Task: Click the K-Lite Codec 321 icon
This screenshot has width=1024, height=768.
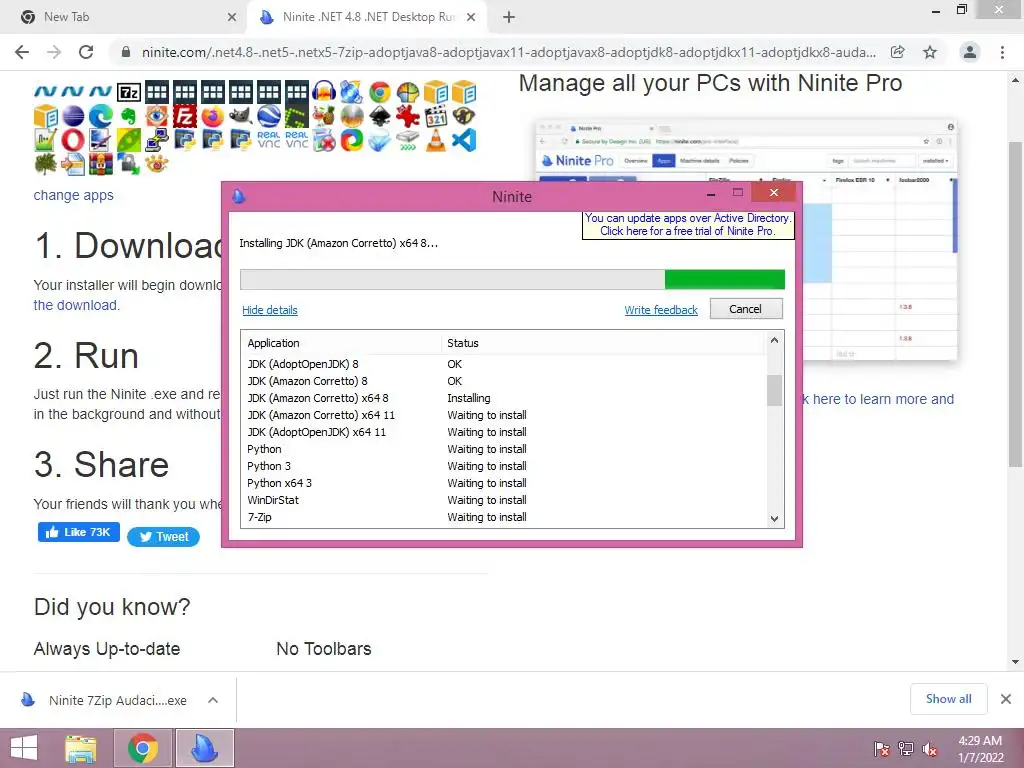Action: (436, 116)
